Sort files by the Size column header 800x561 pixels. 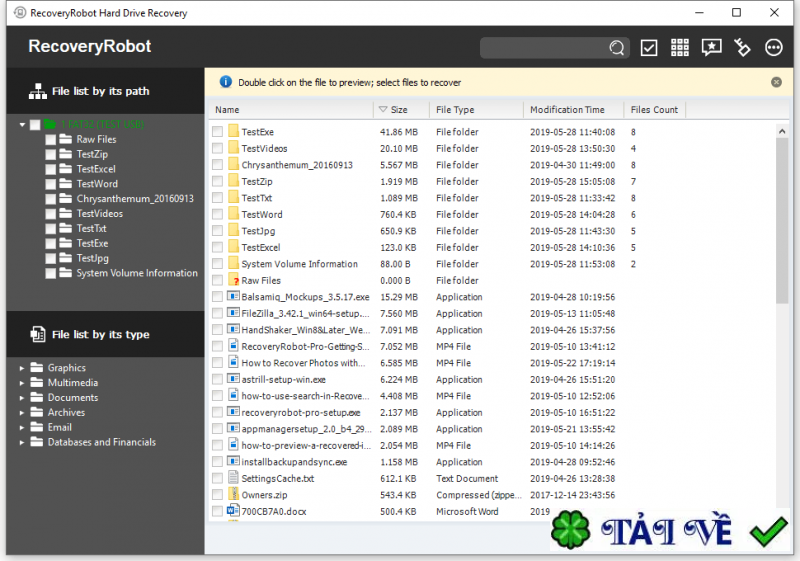pos(398,110)
